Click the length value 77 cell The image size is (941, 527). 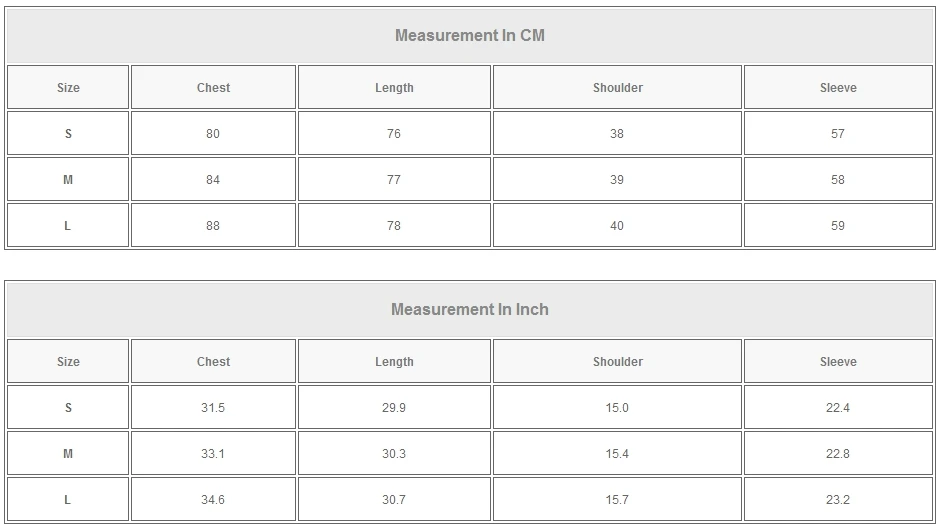click(394, 180)
